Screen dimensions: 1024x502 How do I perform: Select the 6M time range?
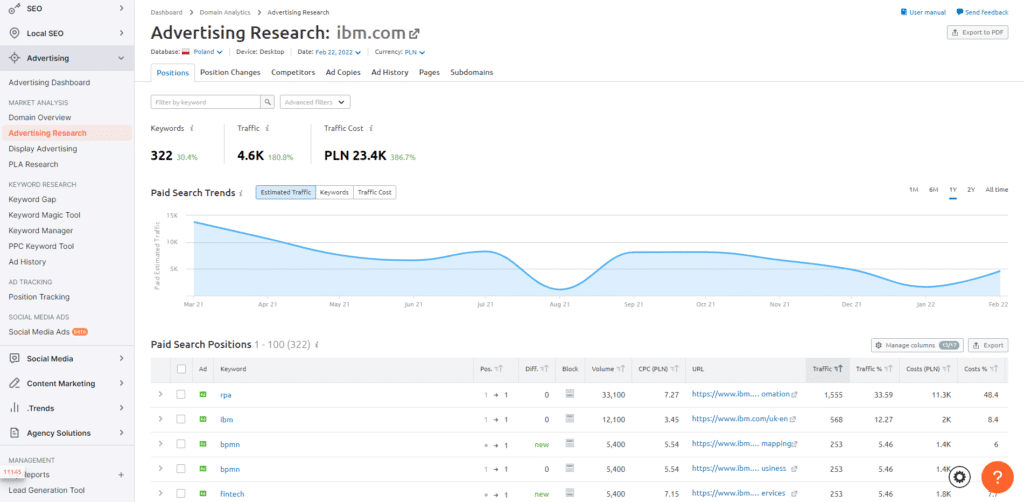click(933, 189)
